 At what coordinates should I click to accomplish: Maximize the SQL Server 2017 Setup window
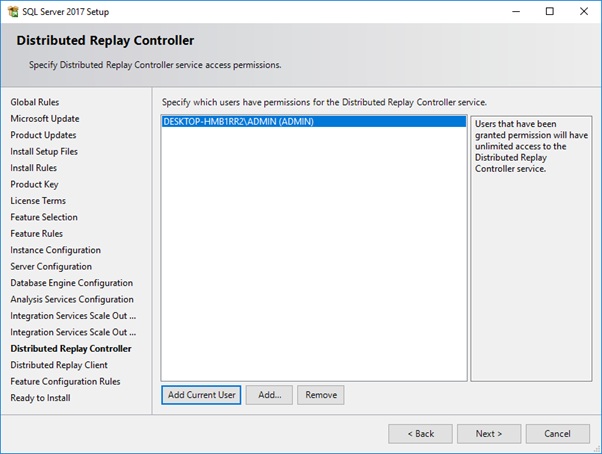pyautogui.click(x=550, y=12)
